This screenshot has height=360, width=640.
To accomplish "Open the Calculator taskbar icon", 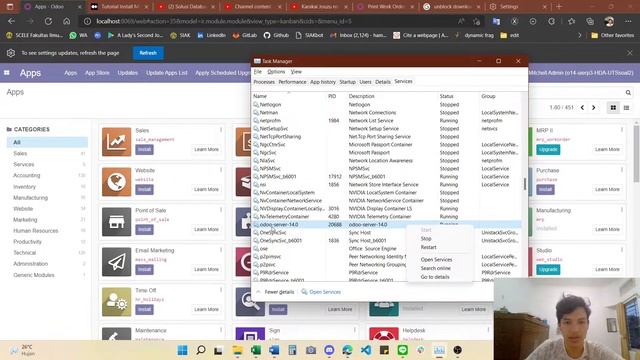I will coord(292,350).
